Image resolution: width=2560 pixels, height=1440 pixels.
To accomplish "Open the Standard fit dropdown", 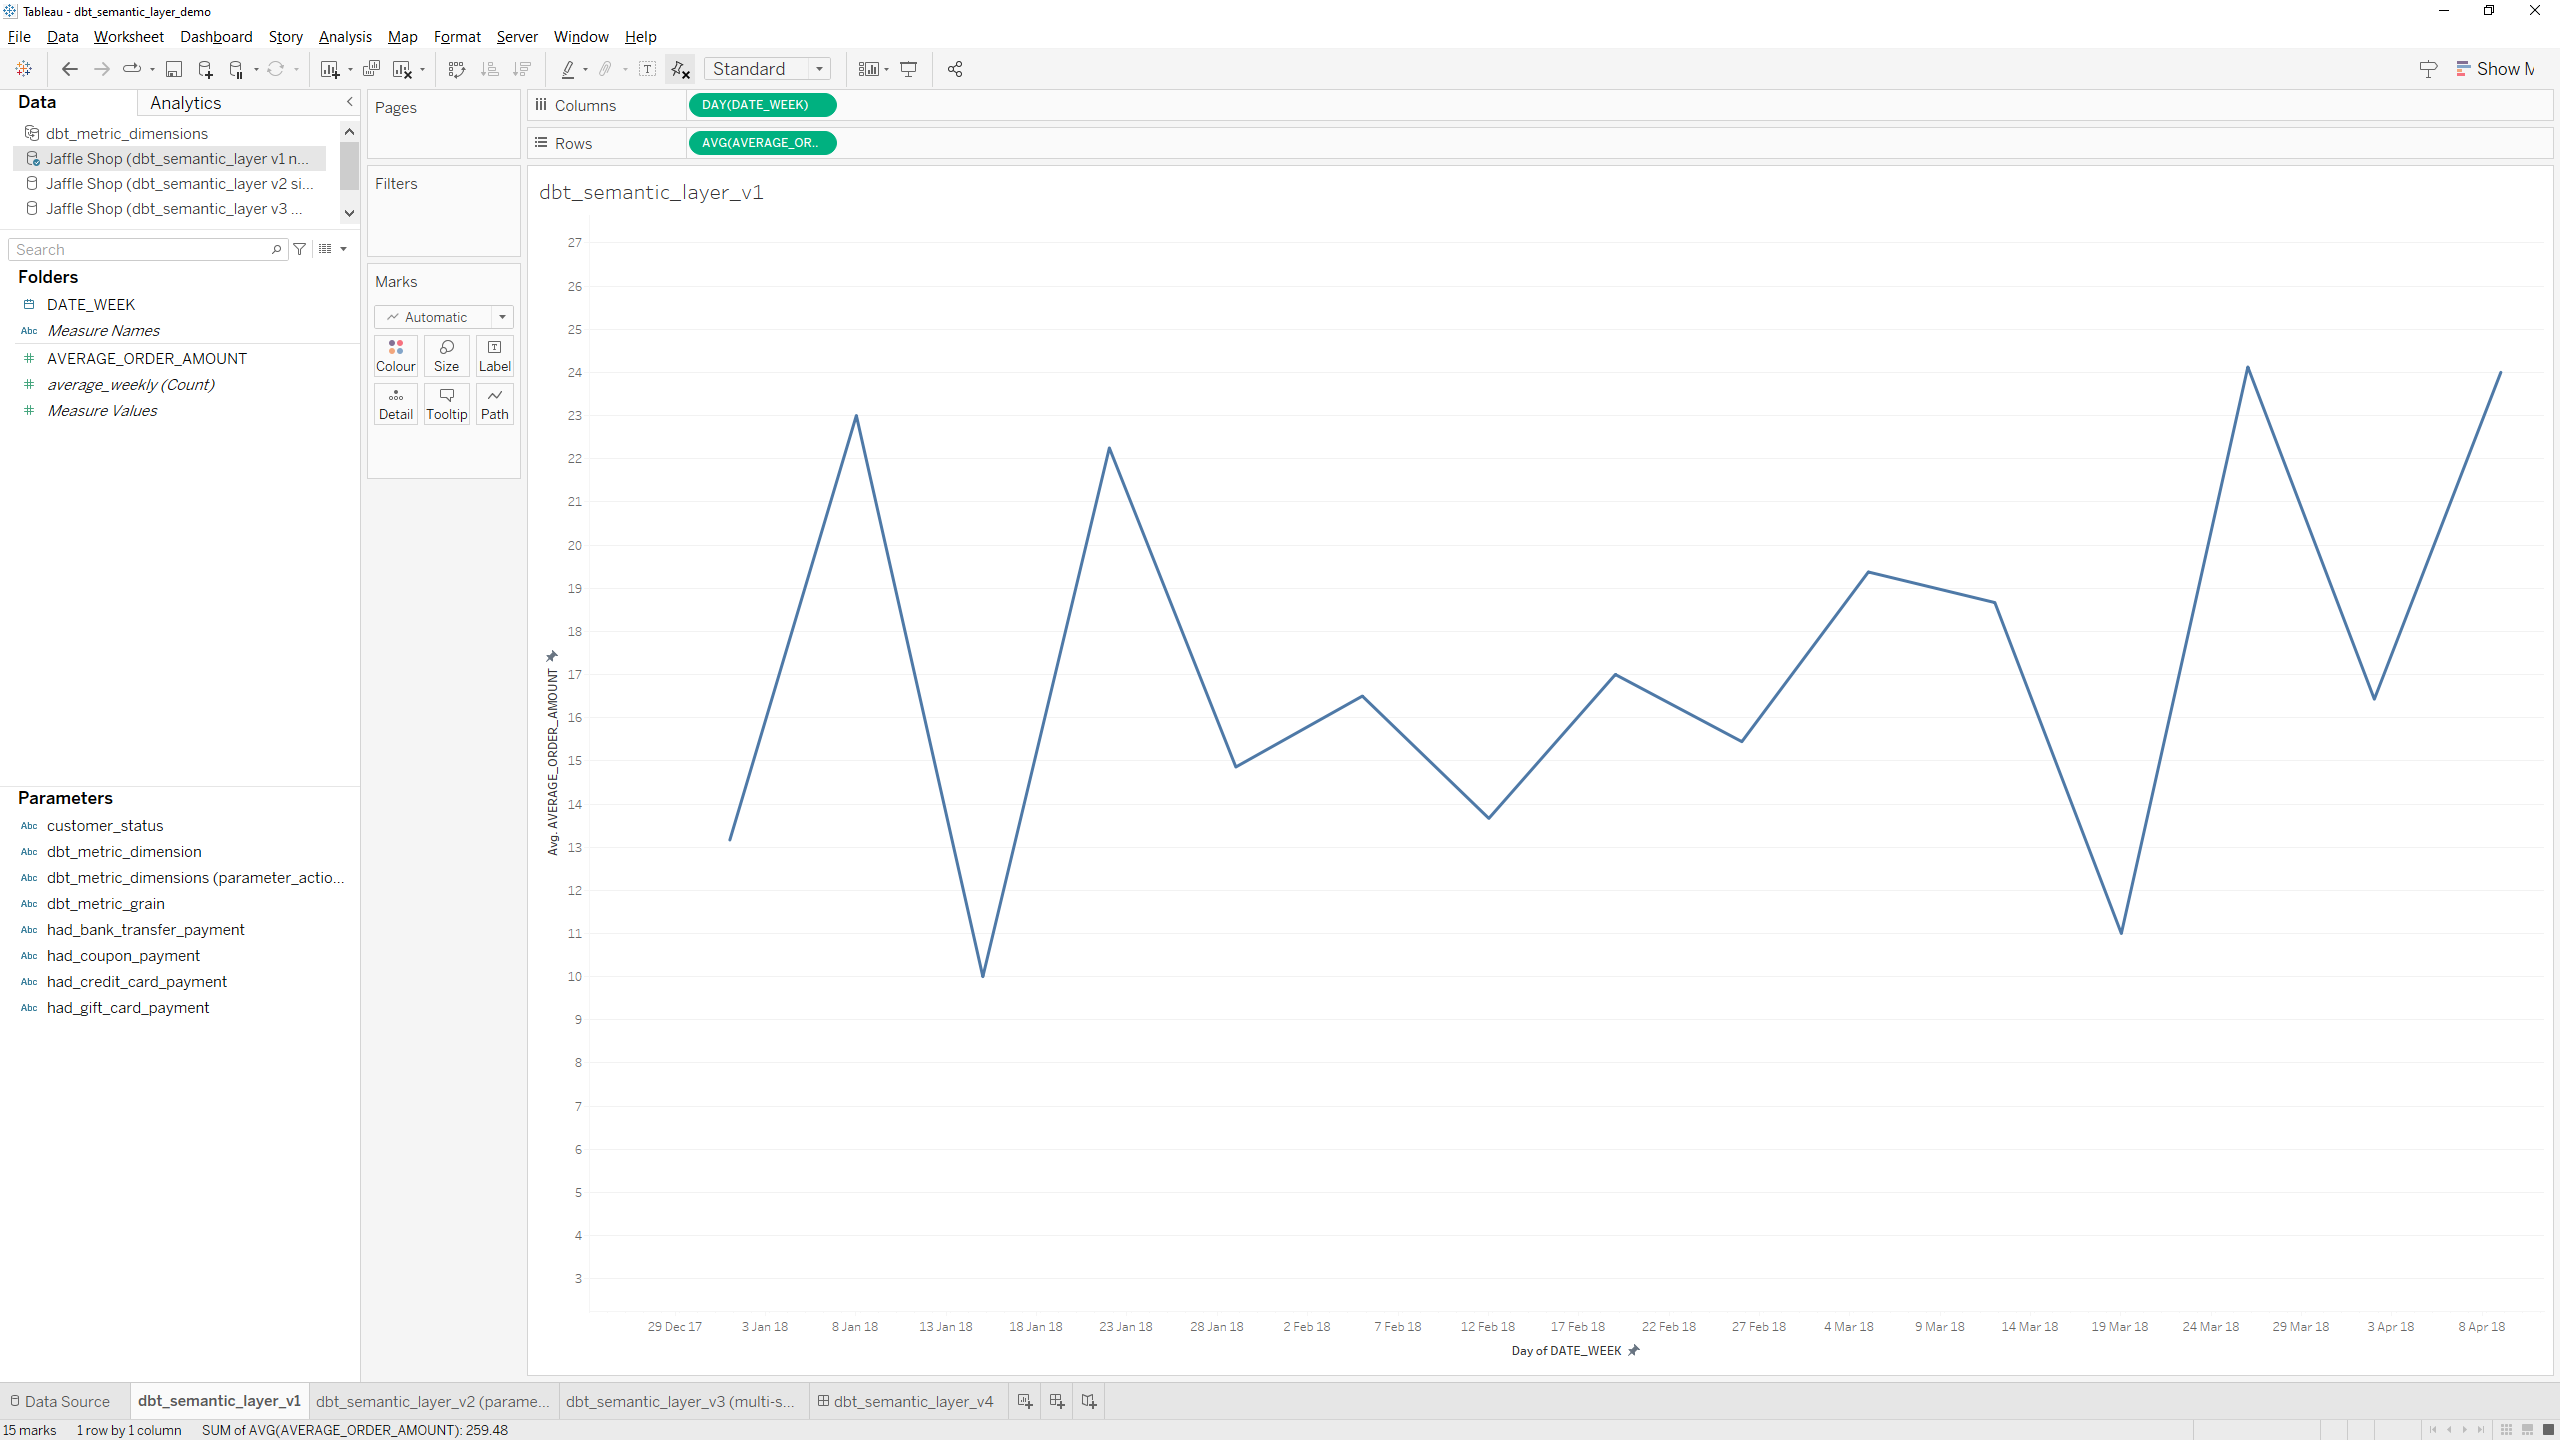I will 767,69.
